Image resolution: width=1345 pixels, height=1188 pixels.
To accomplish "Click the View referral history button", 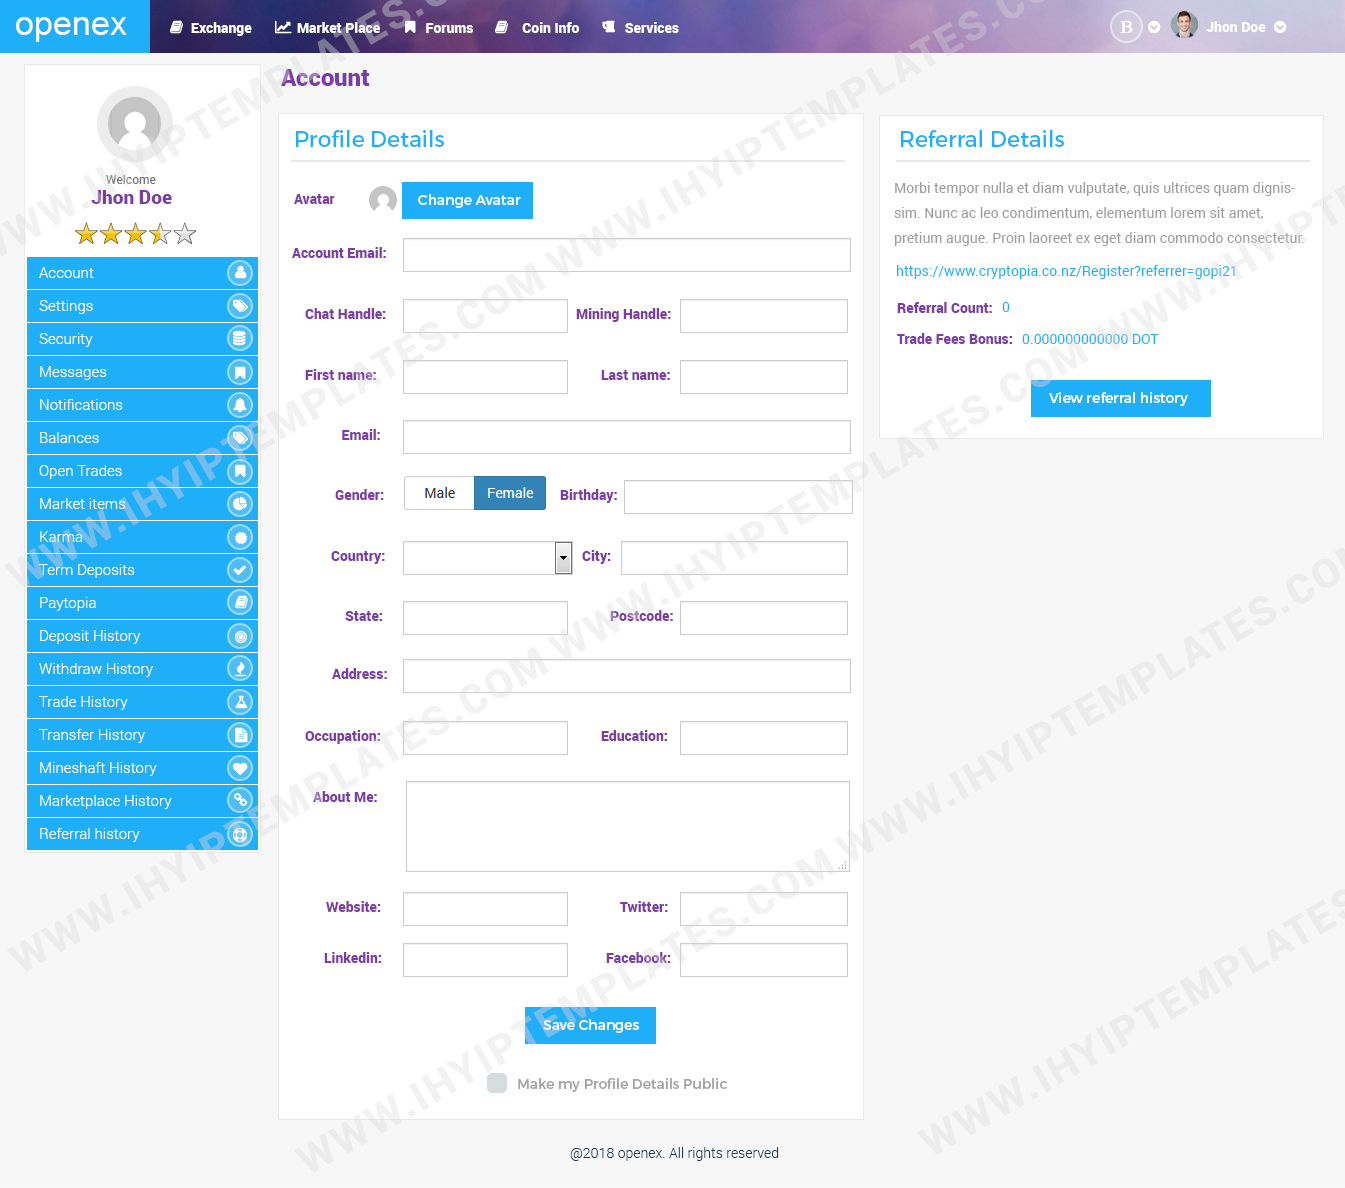I will (x=1120, y=398).
